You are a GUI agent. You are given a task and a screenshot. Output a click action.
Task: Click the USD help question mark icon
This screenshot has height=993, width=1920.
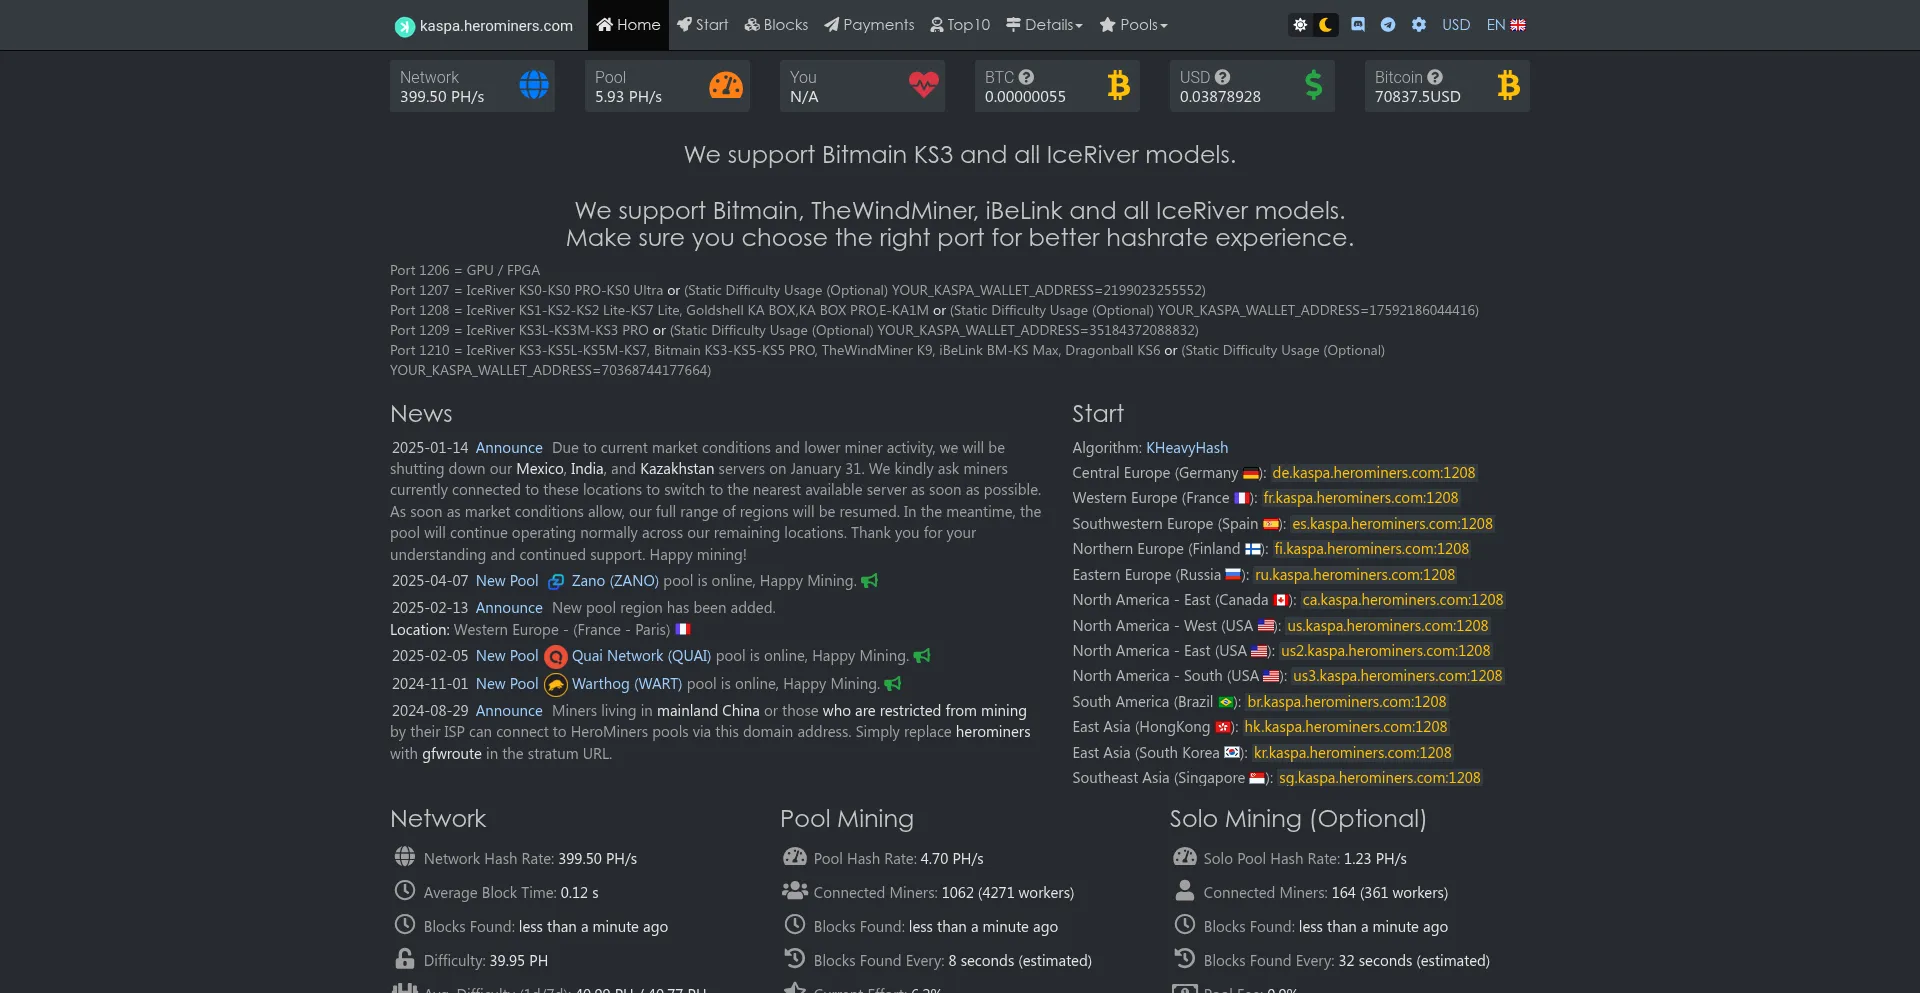[1222, 77]
